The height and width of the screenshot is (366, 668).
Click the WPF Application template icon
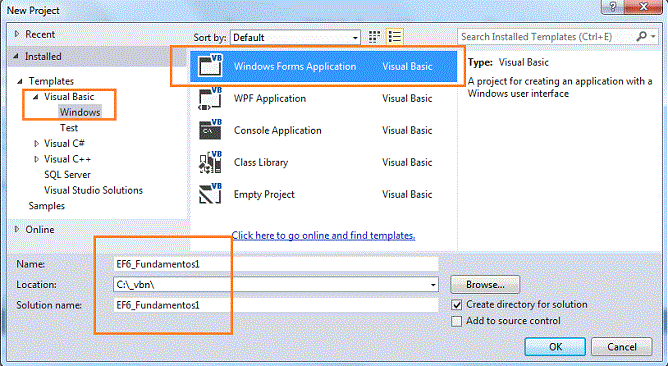(210, 98)
